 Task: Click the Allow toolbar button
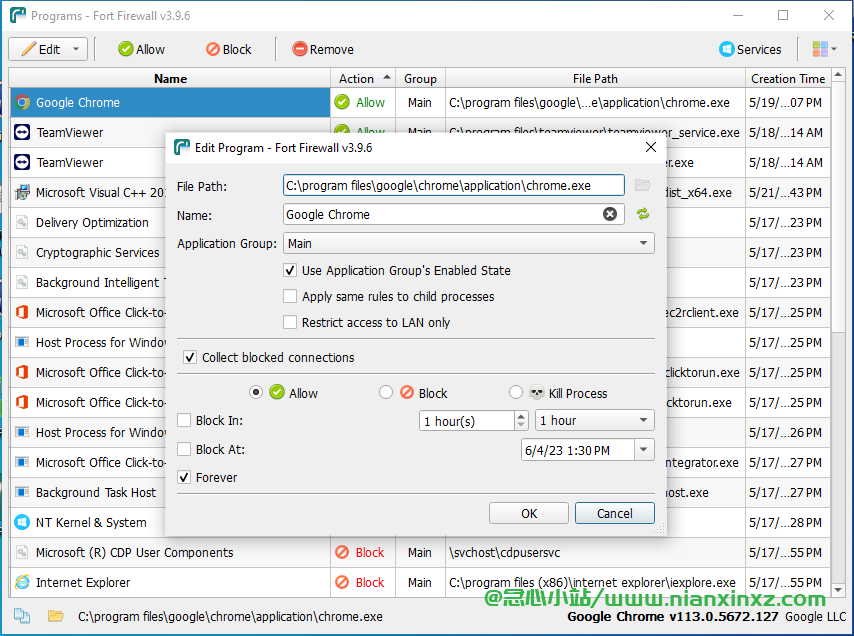(142, 50)
